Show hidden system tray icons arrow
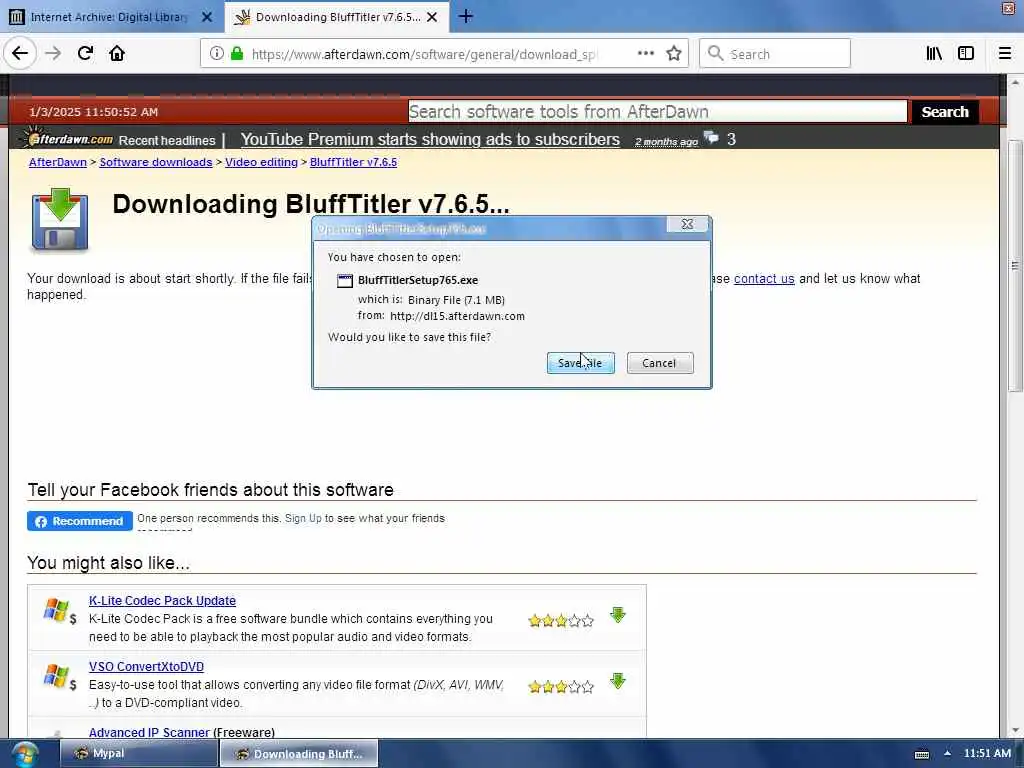This screenshot has width=1024, height=768. pyautogui.click(x=947, y=754)
